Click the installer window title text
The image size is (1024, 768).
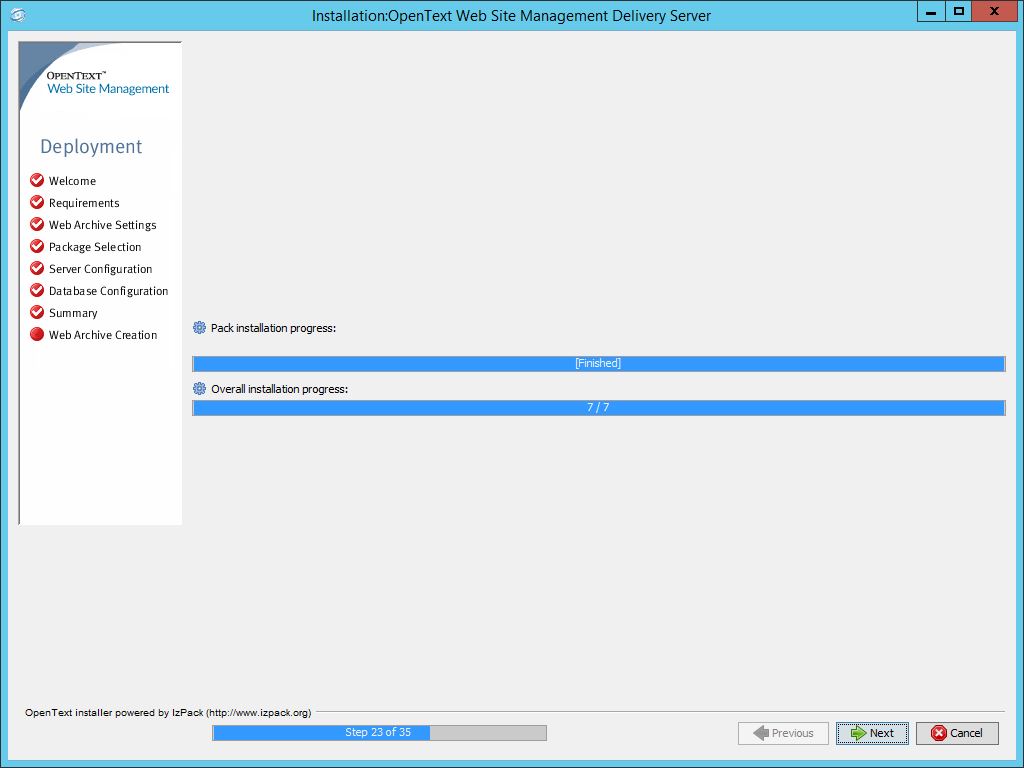pos(511,16)
